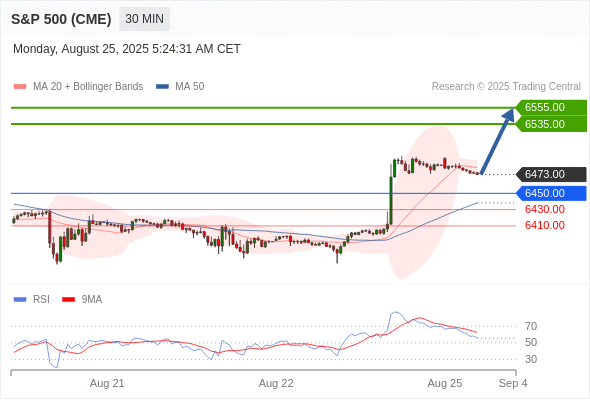The width and height of the screenshot is (590, 400).
Task: Click the MA 50 legend label
Action: (190, 87)
